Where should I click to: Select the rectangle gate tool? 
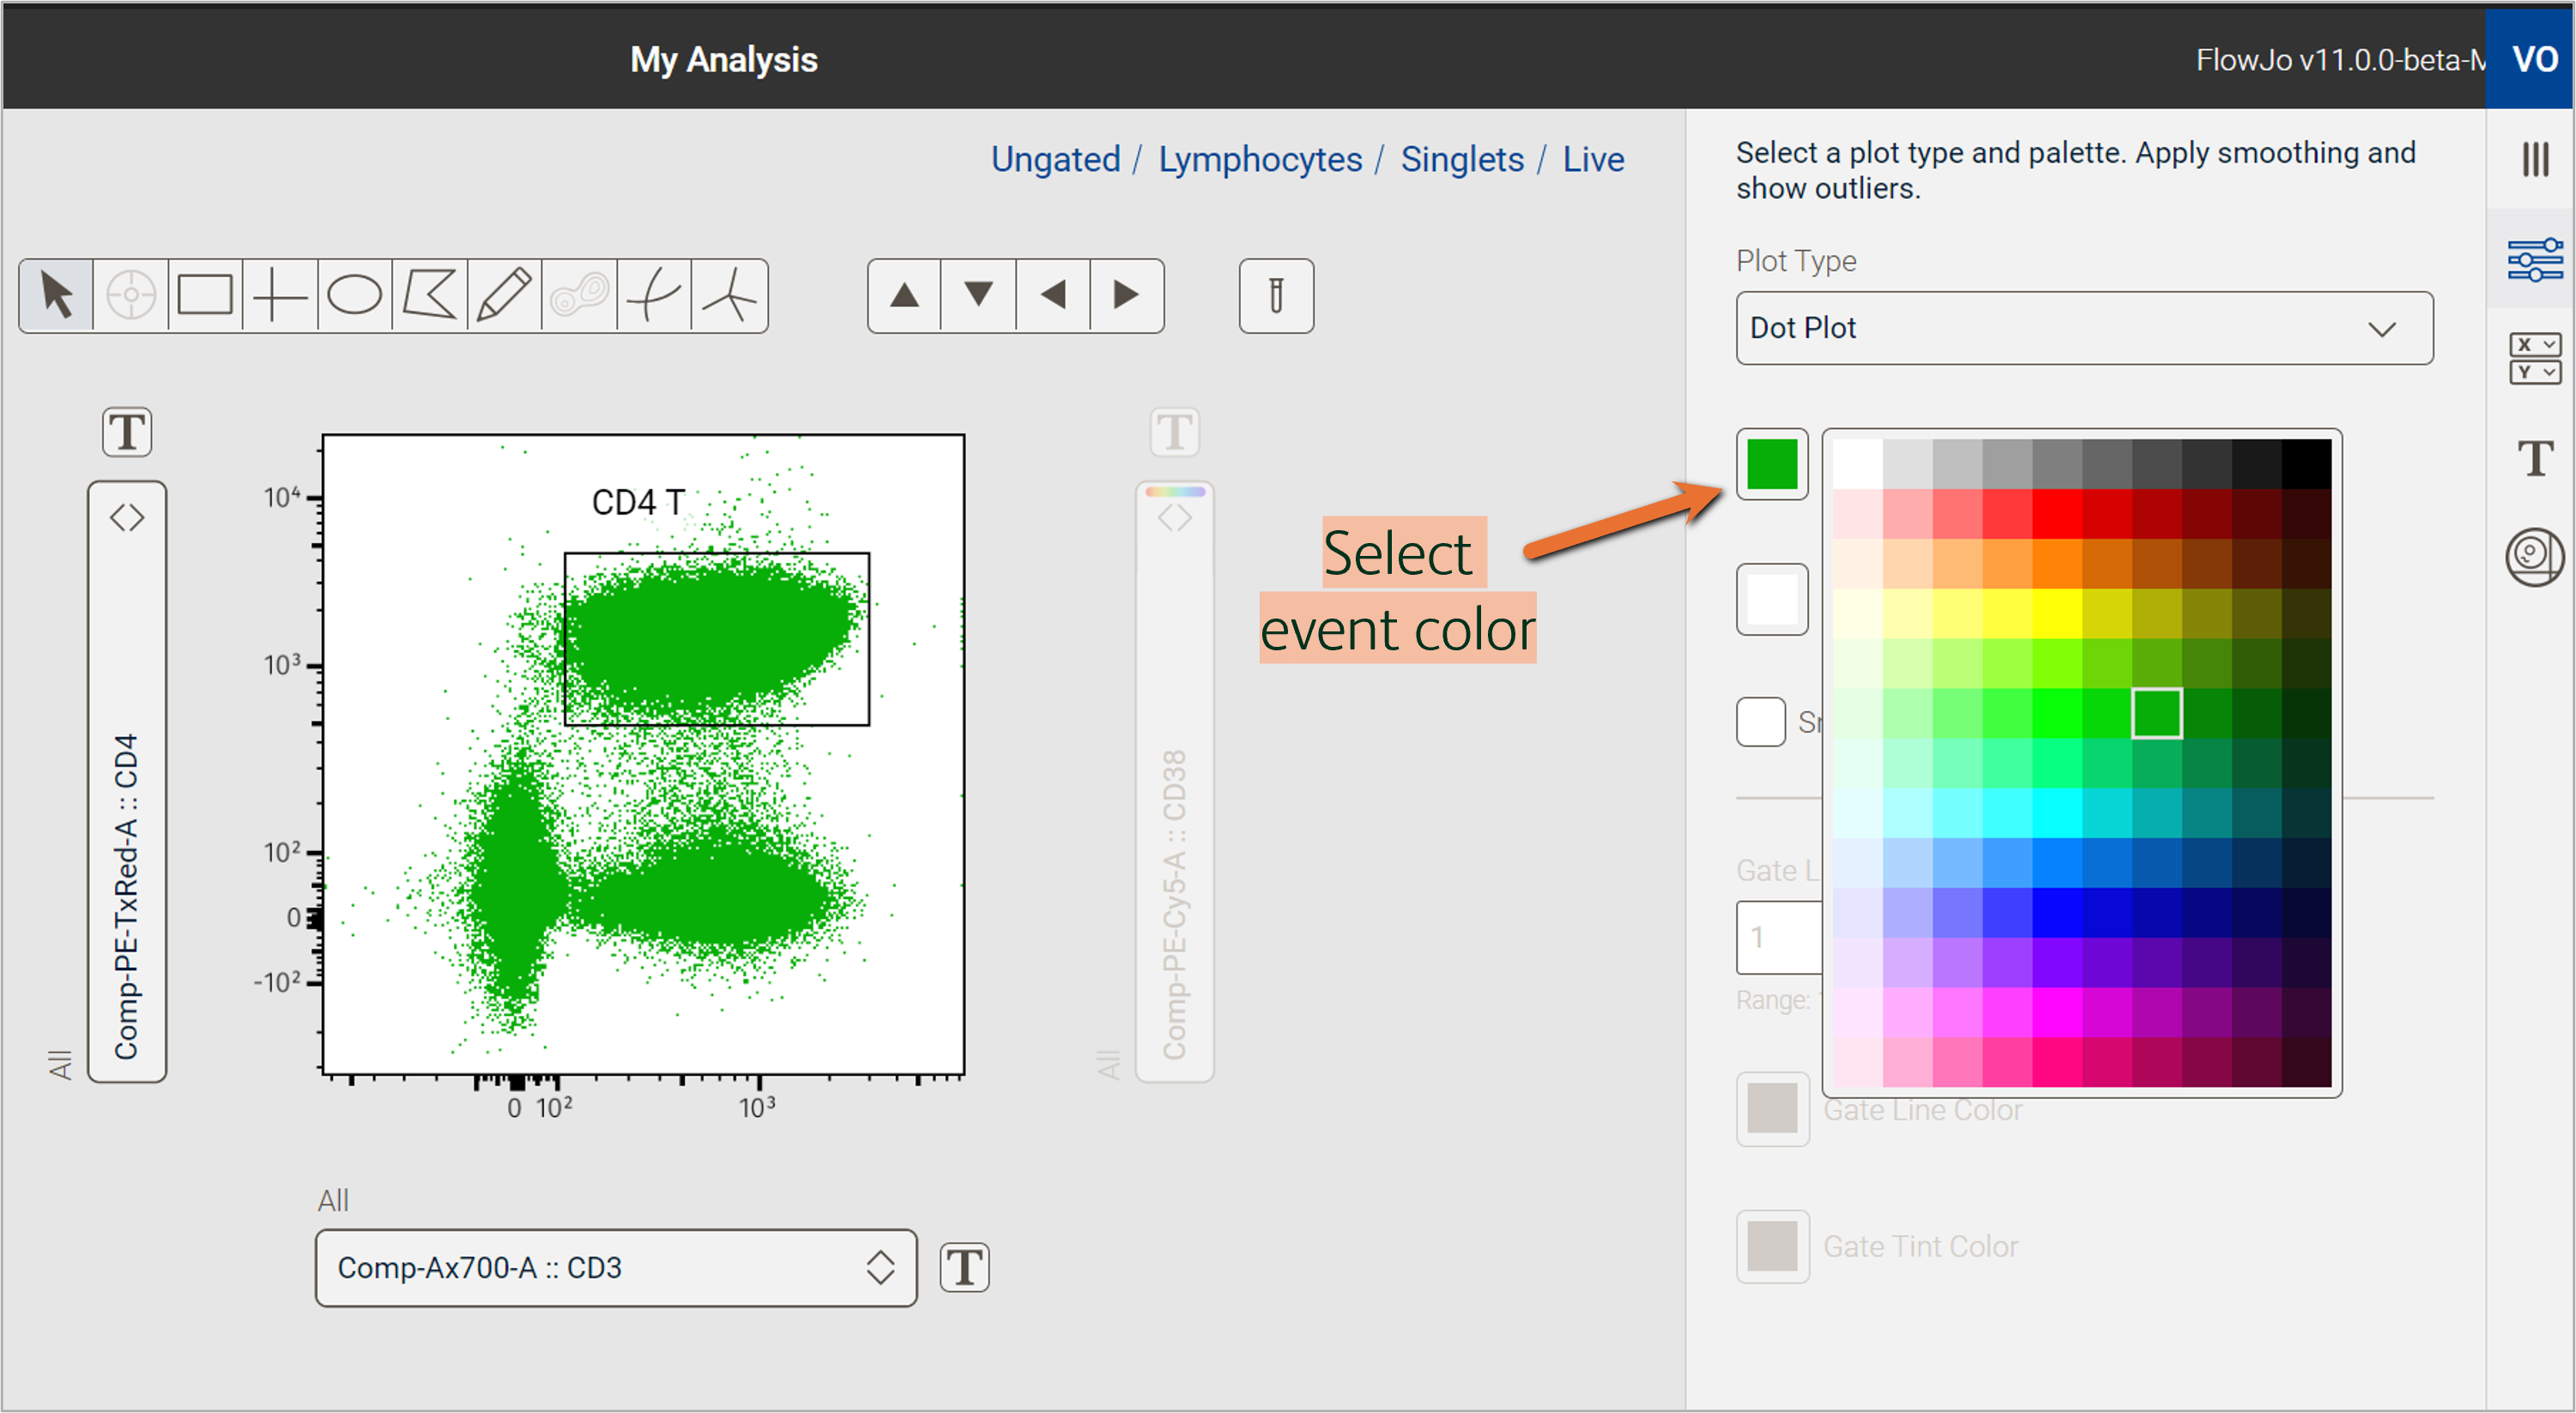[x=204, y=295]
